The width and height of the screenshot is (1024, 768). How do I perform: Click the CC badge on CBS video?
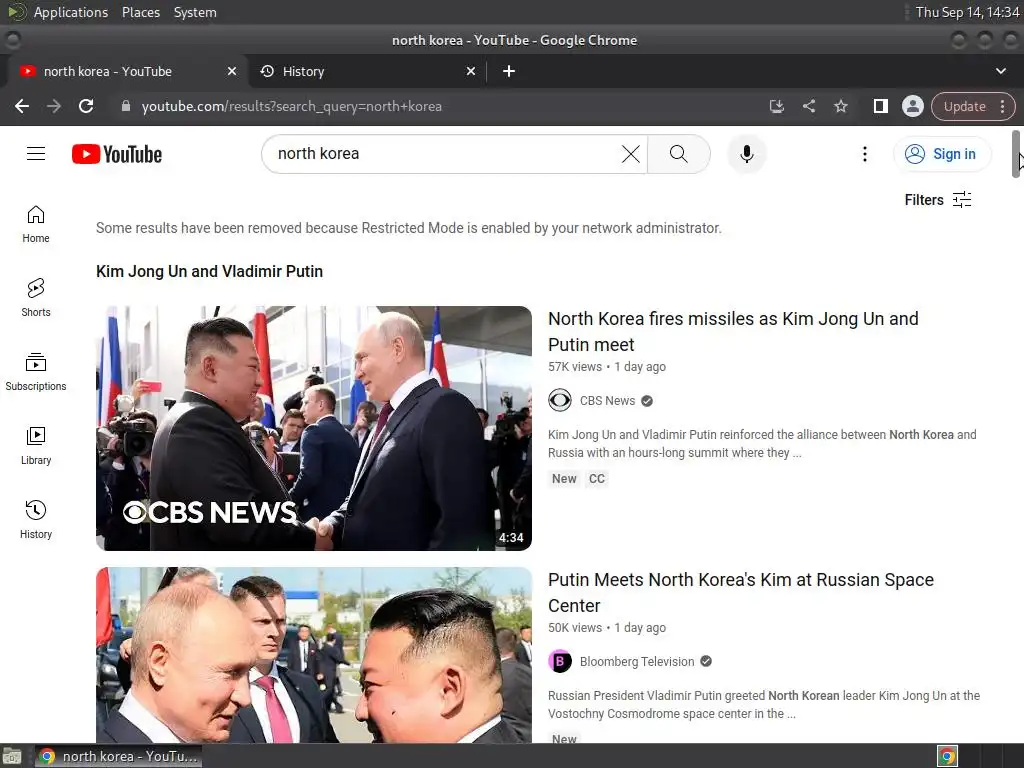click(x=597, y=479)
